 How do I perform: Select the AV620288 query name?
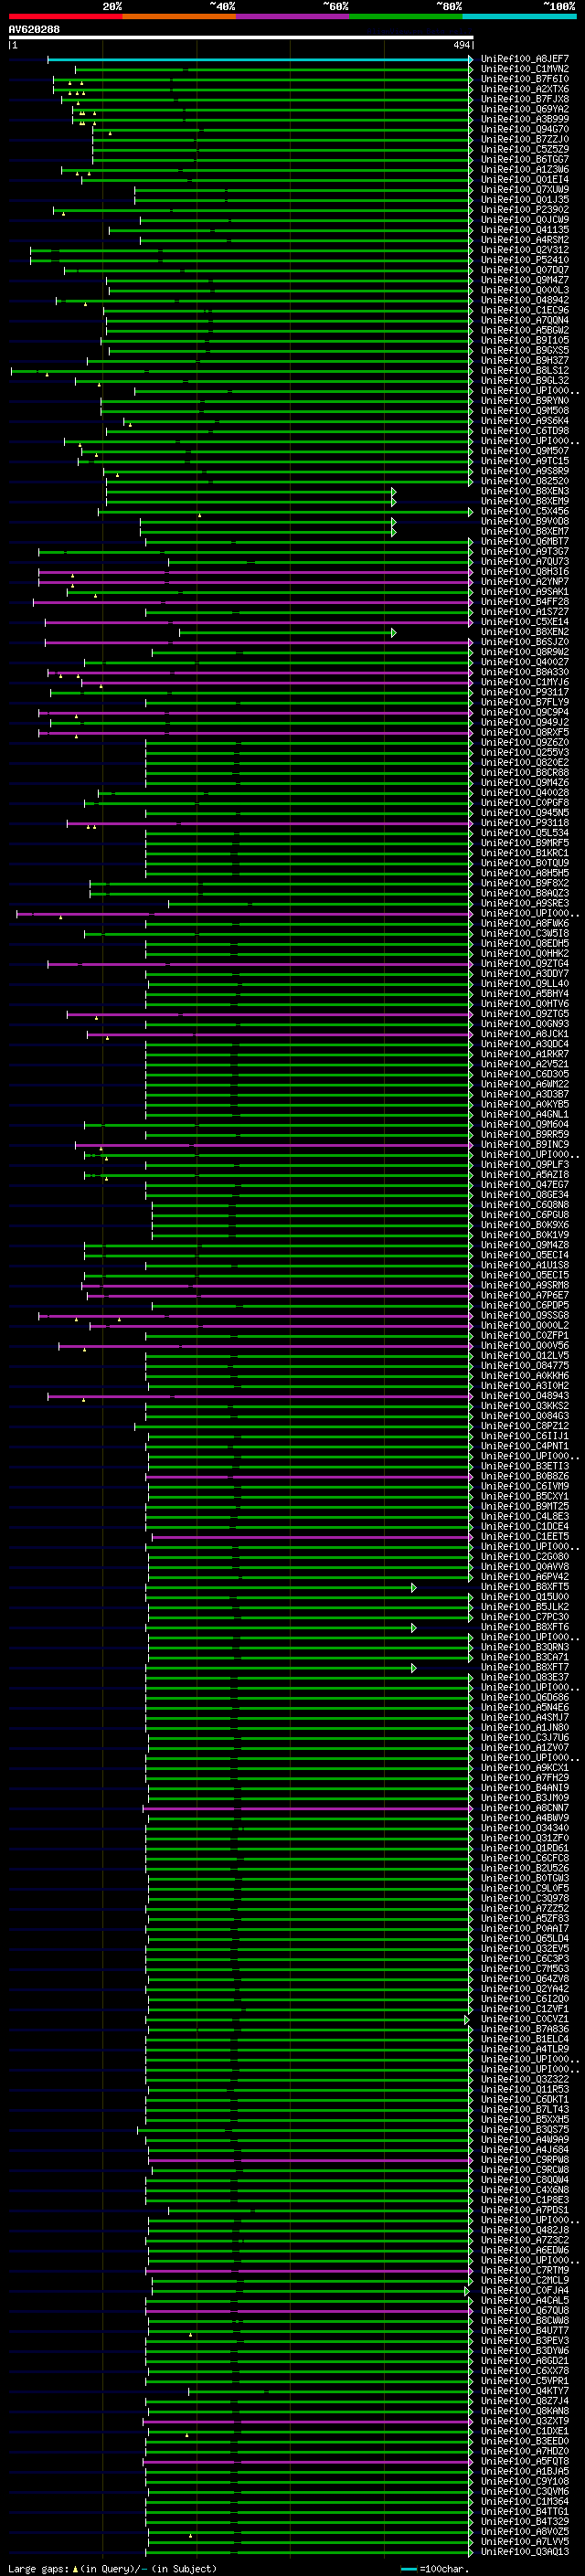click(34, 30)
